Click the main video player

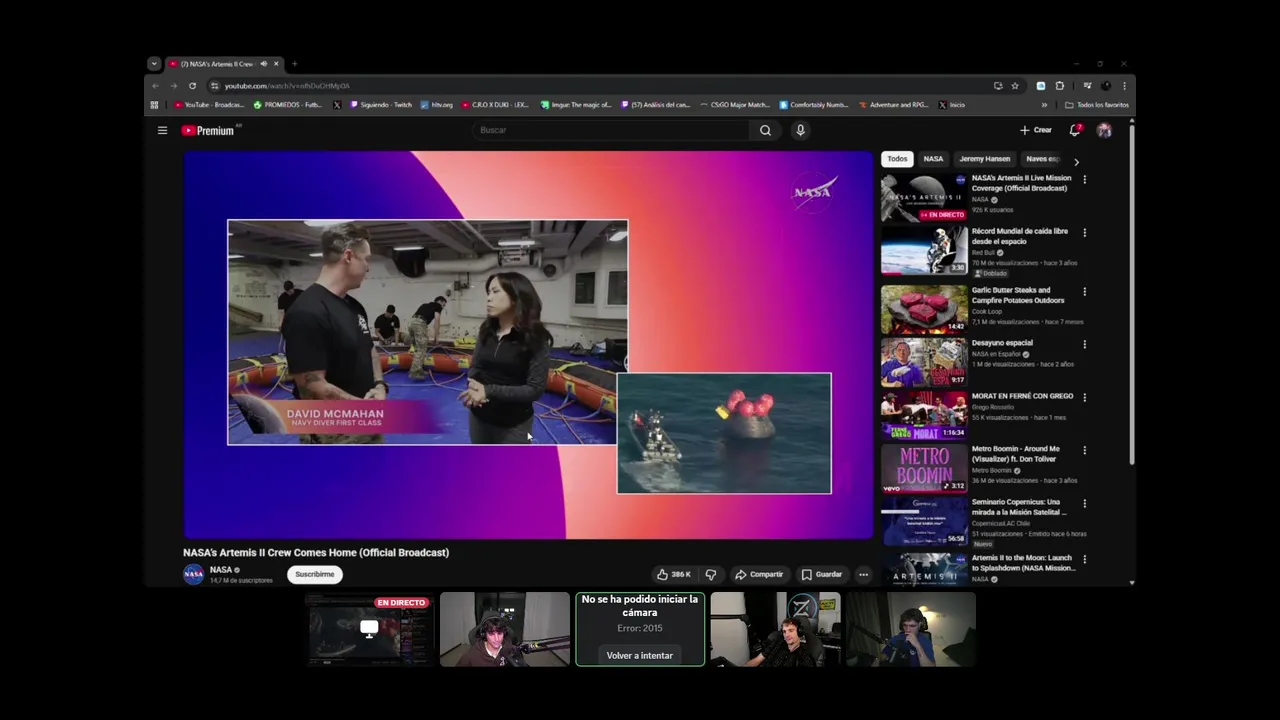(x=528, y=345)
